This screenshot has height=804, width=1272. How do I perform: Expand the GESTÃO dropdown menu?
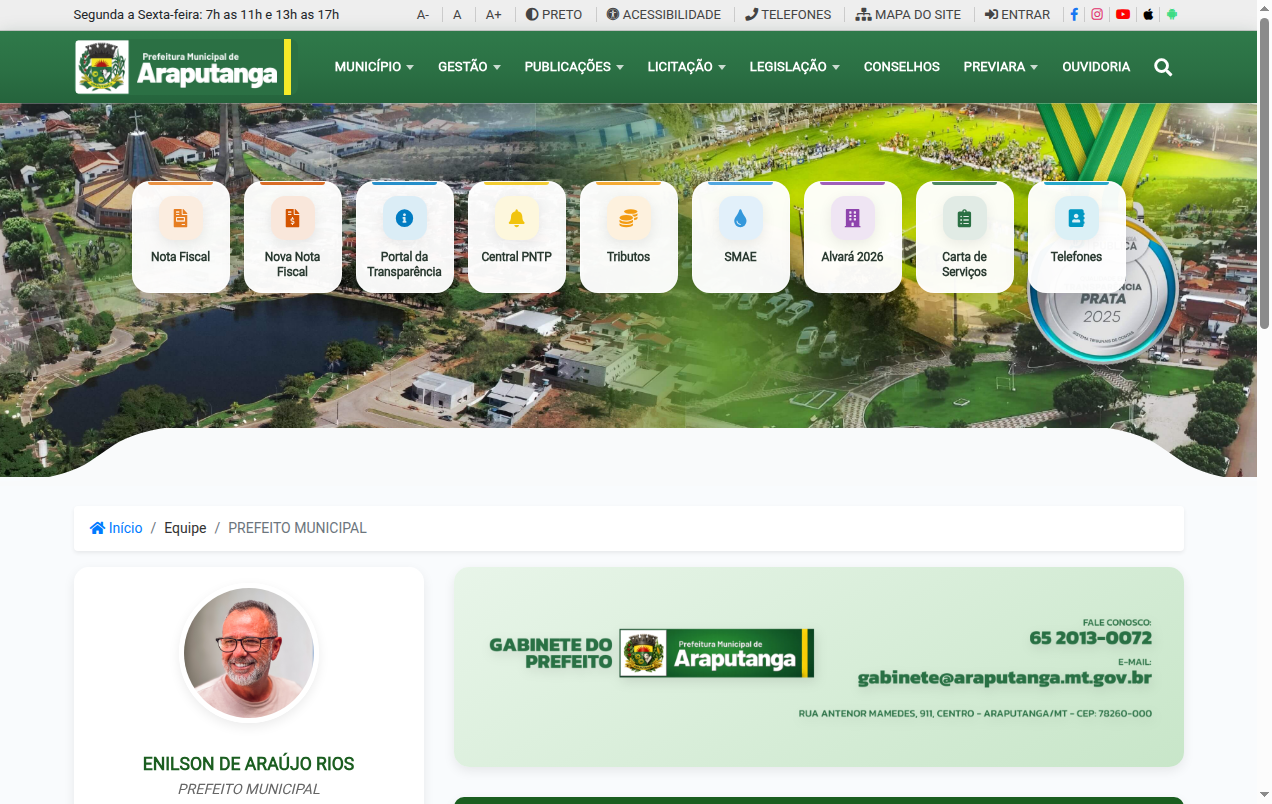(x=469, y=67)
